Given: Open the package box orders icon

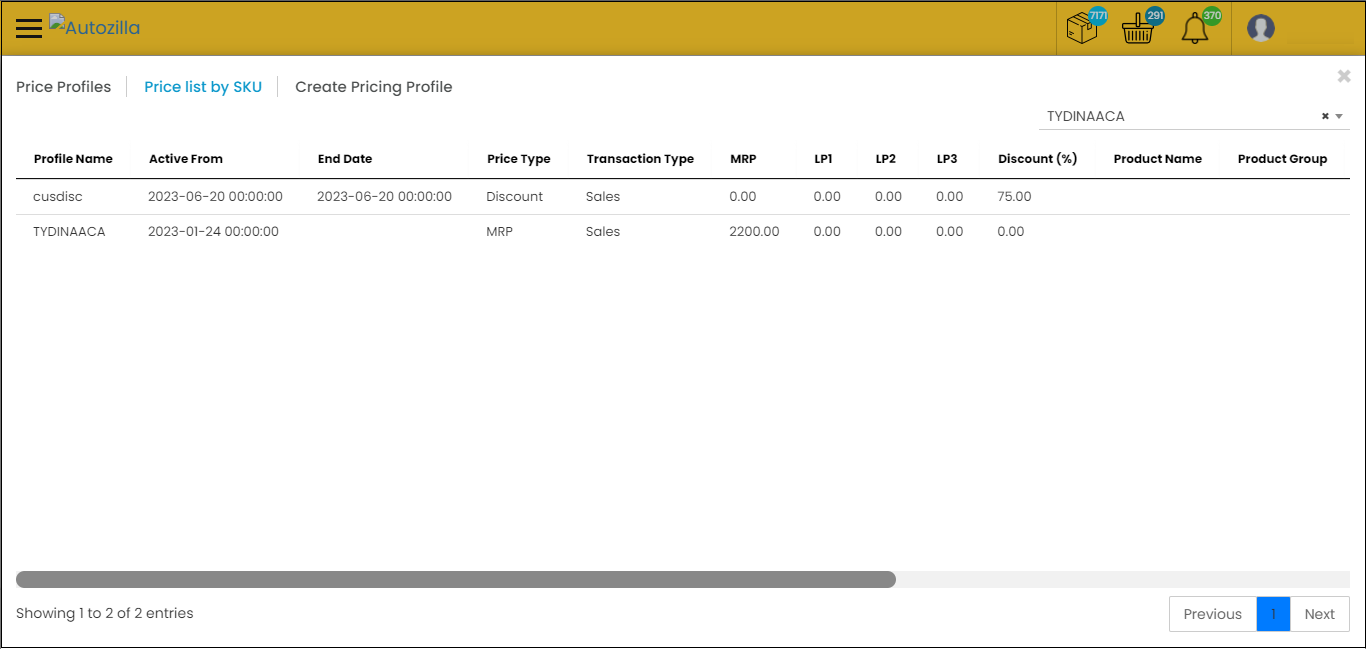Looking at the screenshot, I should pyautogui.click(x=1083, y=28).
